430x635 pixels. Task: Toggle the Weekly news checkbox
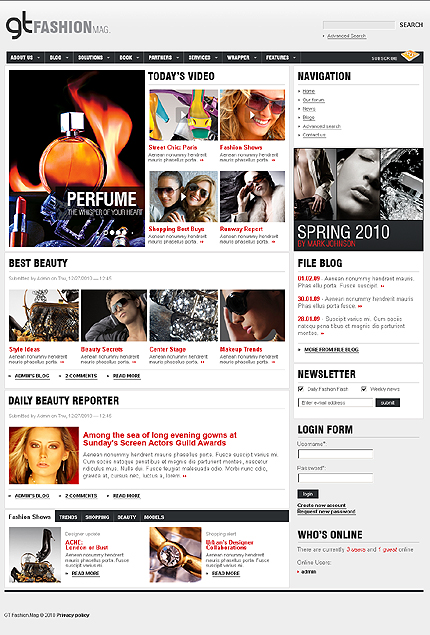(364, 389)
